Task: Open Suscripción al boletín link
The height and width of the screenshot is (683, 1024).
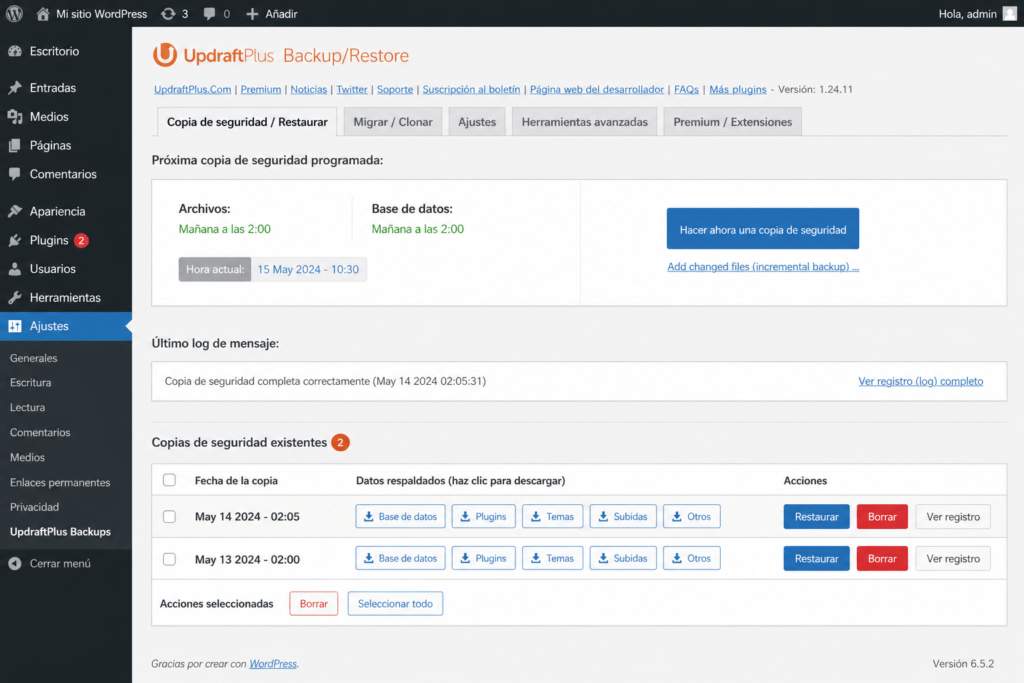Action: tap(472, 89)
